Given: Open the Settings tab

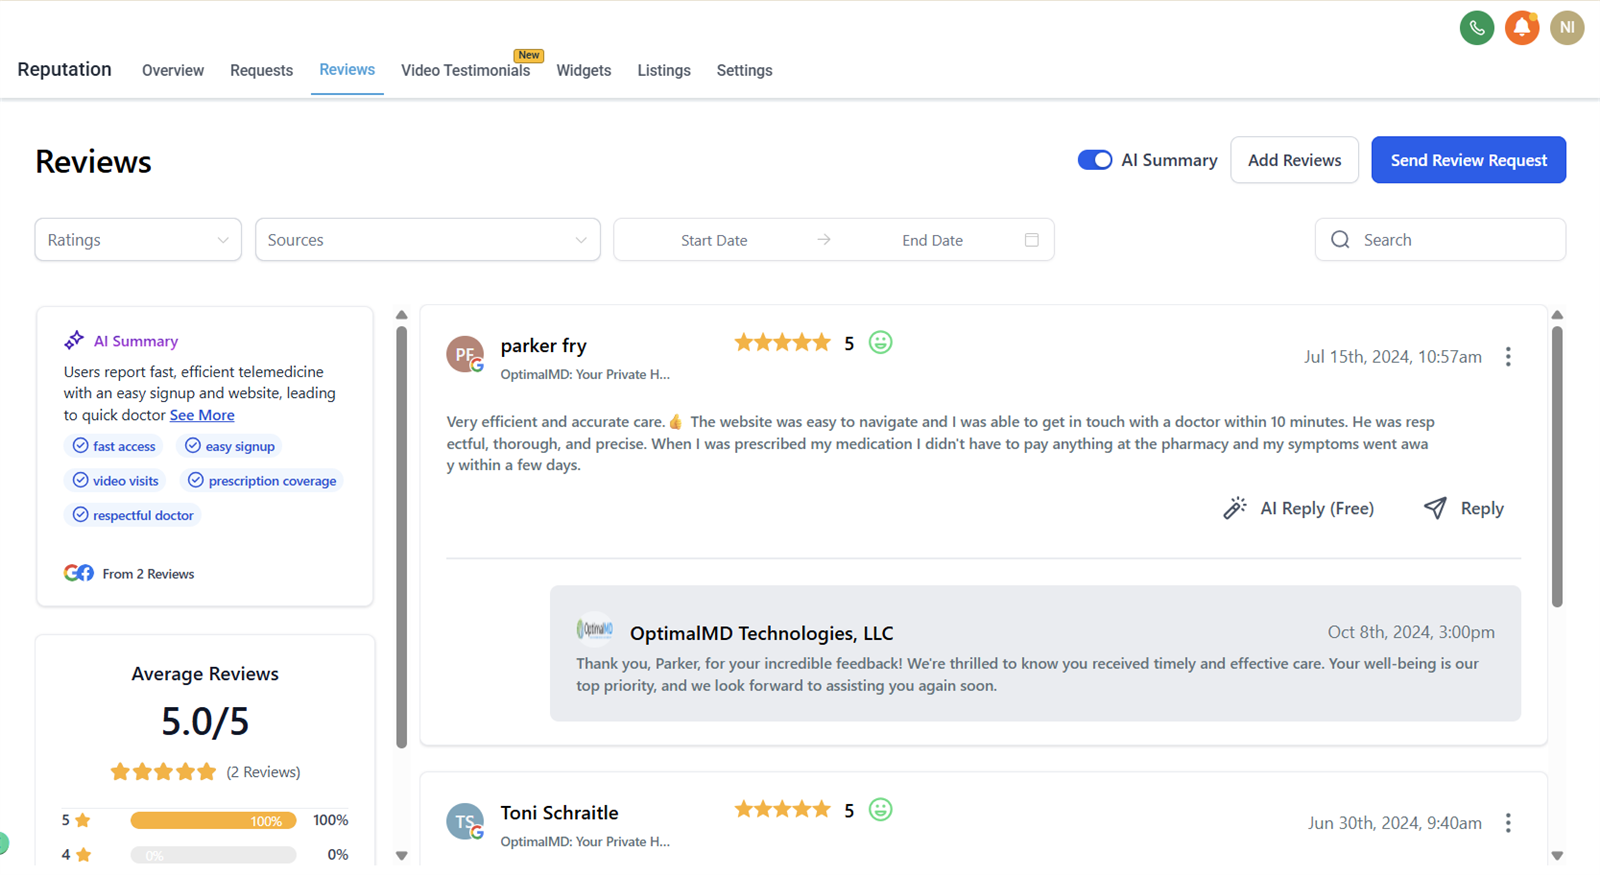Looking at the screenshot, I should [744, 70].
